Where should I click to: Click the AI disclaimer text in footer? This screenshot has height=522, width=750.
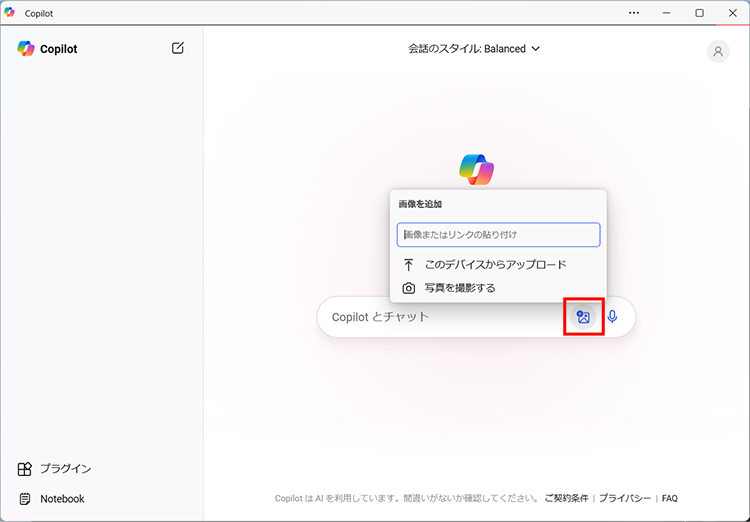click(407, 498)
